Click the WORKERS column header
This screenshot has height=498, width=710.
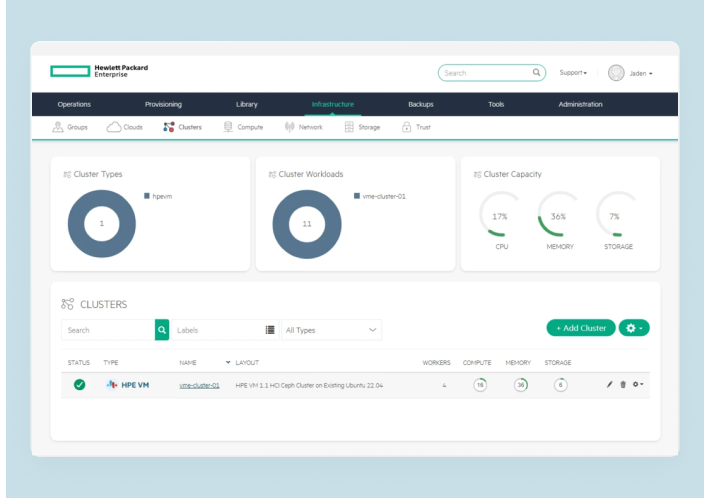click(437, 363)
